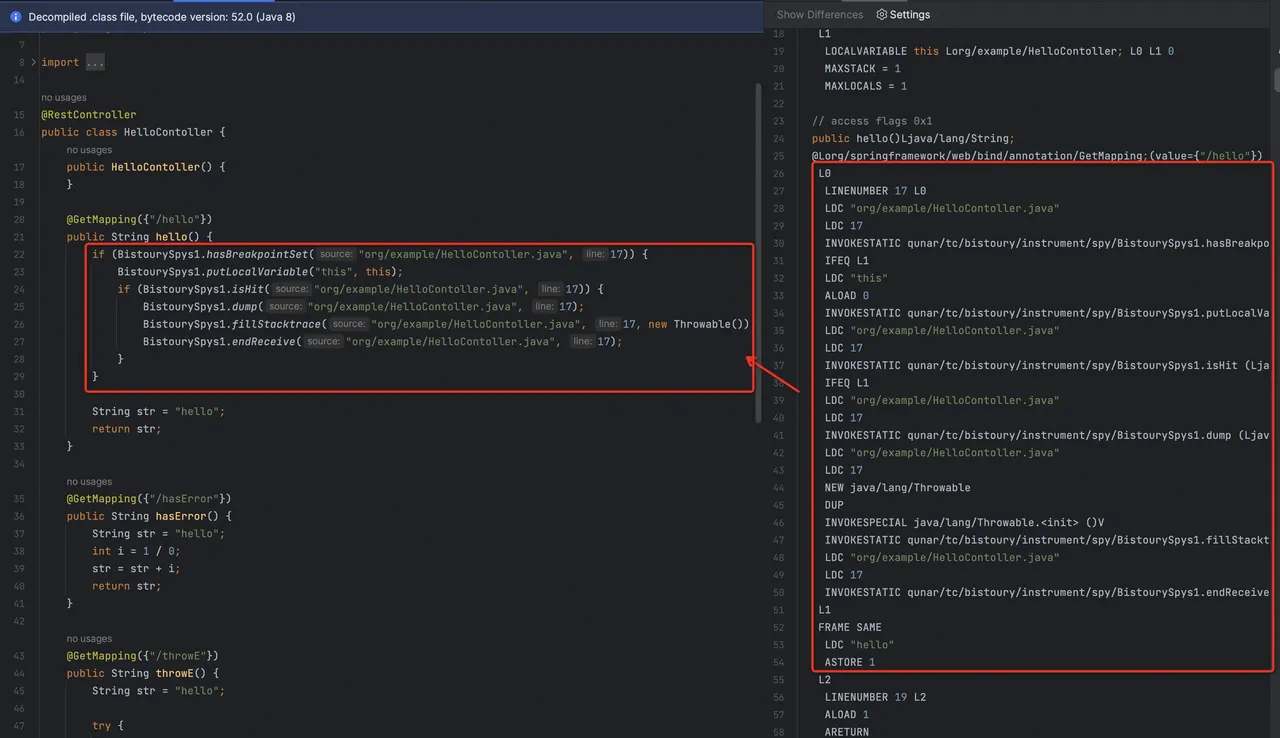Click gutter line number 55 in bytecode viewer

click(x=779, y=680)
